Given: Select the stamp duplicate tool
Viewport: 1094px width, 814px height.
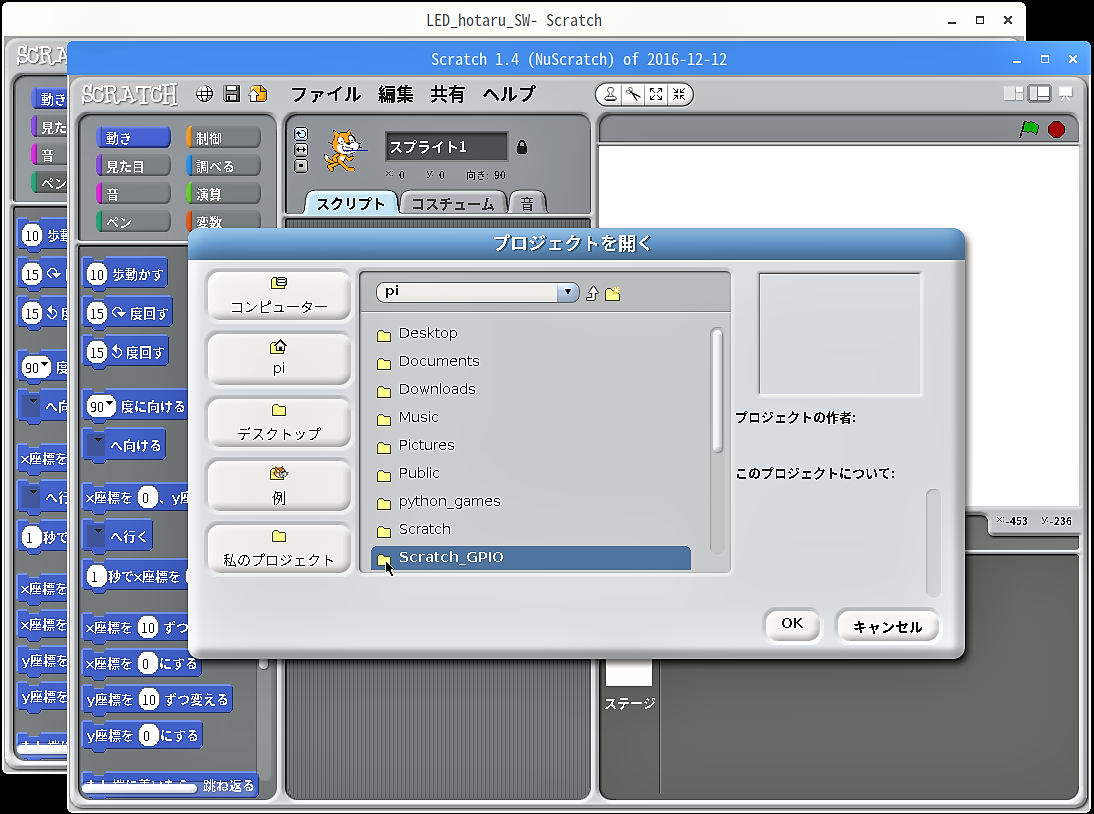Looking at the screenshot, I should pos(610,94).
